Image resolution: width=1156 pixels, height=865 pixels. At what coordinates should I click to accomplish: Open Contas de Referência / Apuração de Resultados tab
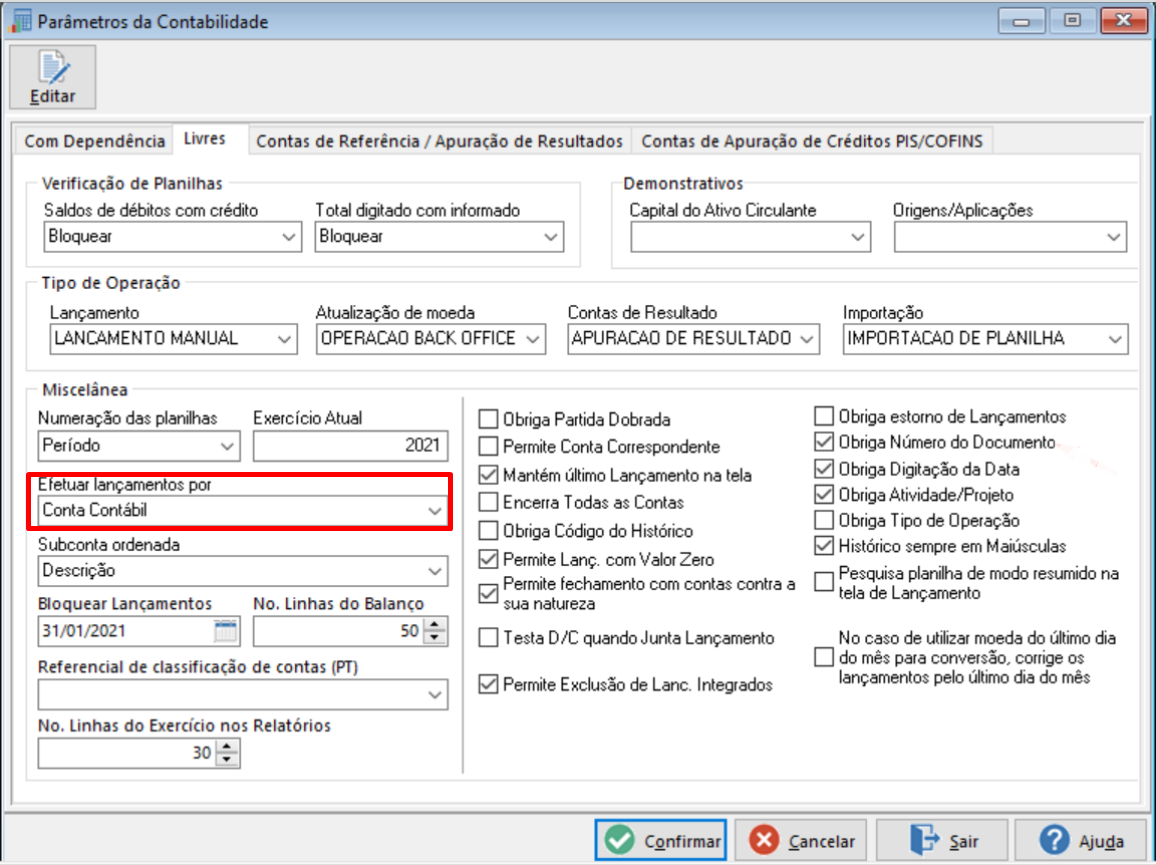[x=439, y=141]
